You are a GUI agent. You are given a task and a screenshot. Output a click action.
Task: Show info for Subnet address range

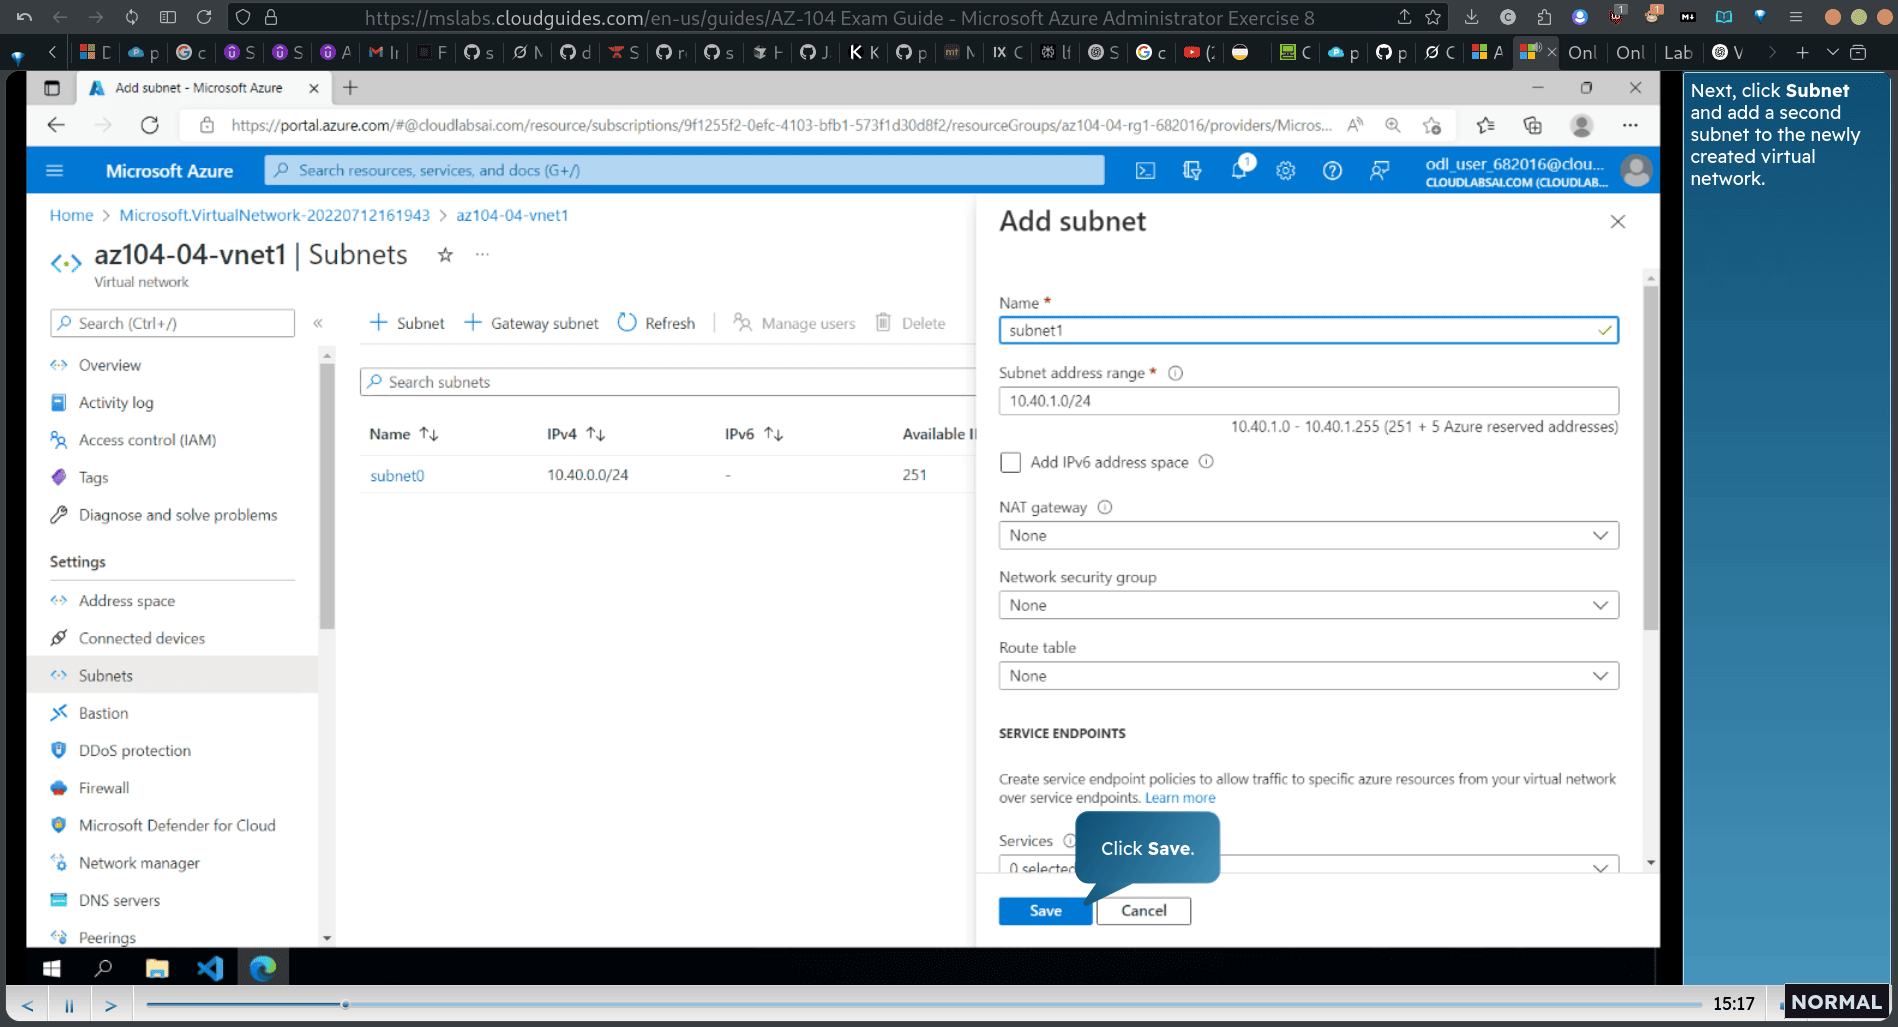pyautogui.click(x=1176, y=373)
